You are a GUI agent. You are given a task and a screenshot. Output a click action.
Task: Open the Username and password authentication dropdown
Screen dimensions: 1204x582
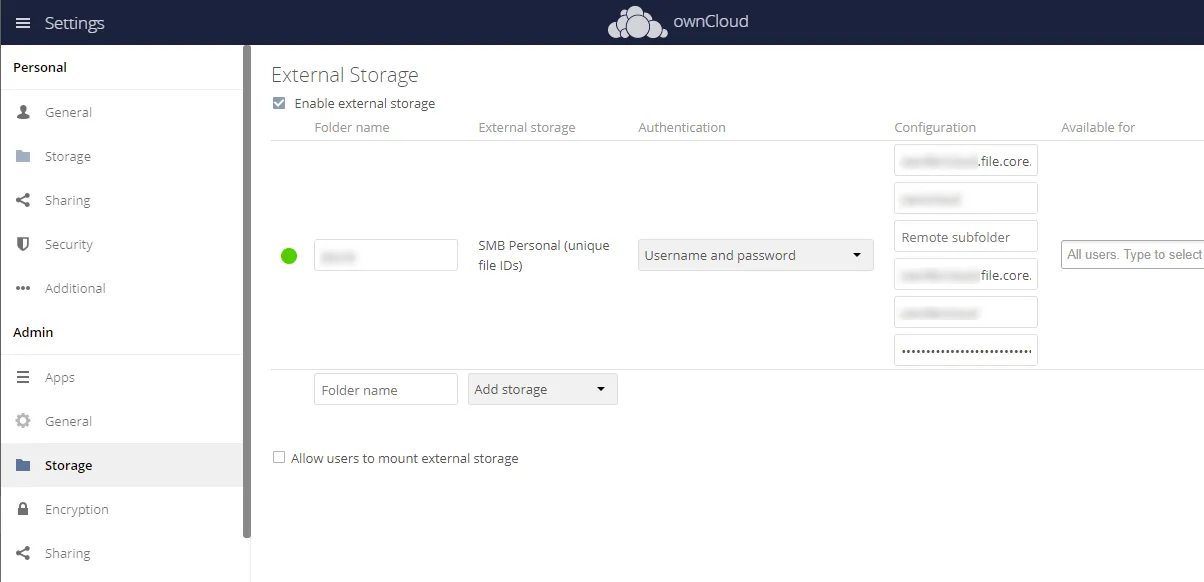coord(755,255)
